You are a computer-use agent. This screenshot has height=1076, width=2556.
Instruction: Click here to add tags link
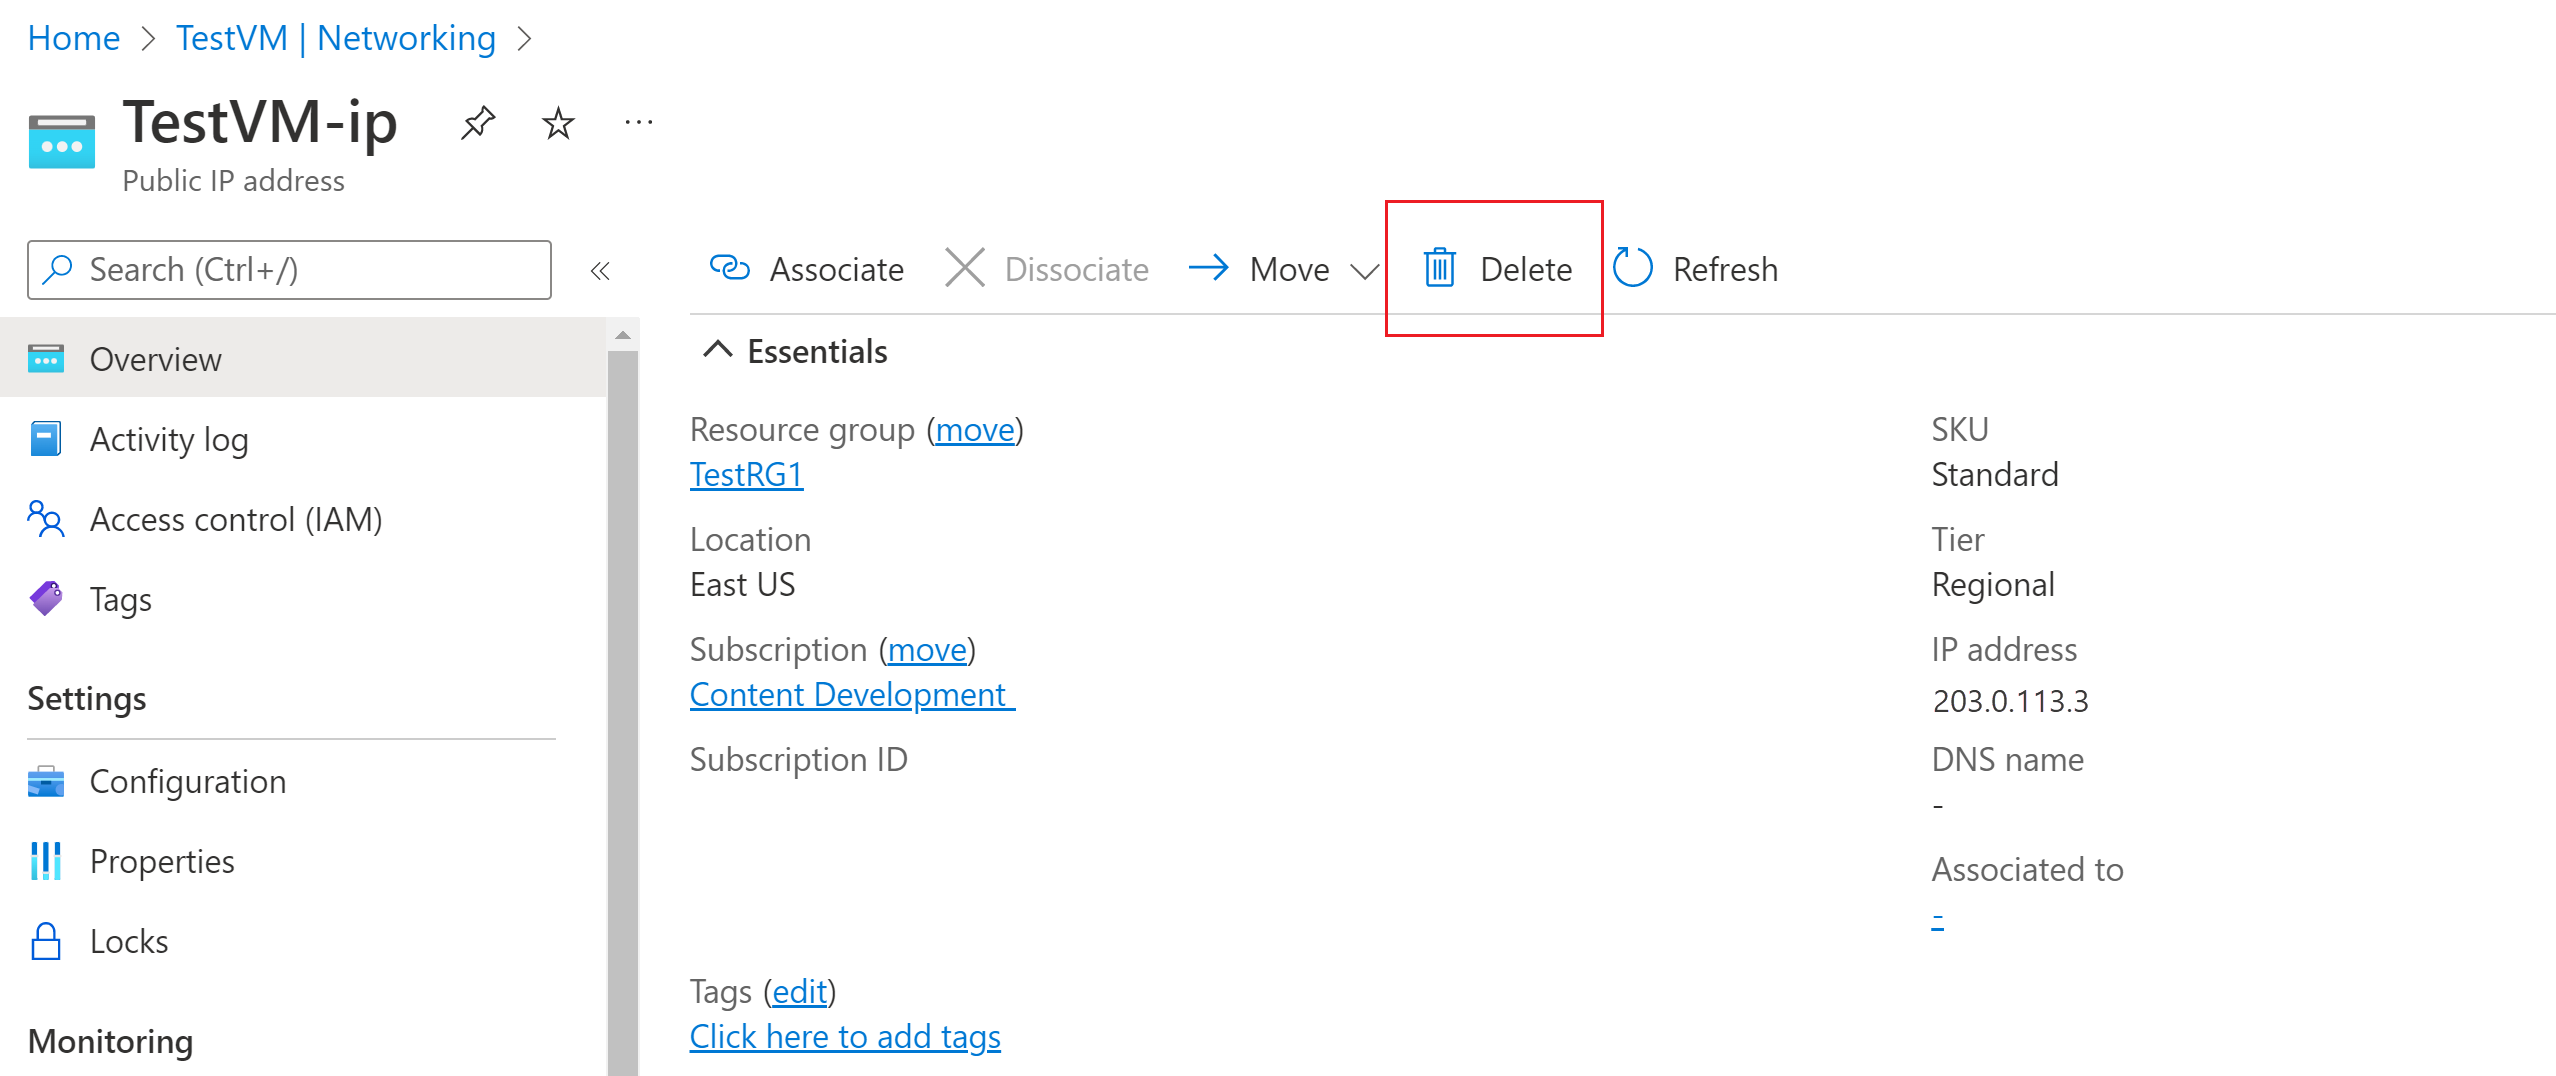point(845,1036)
